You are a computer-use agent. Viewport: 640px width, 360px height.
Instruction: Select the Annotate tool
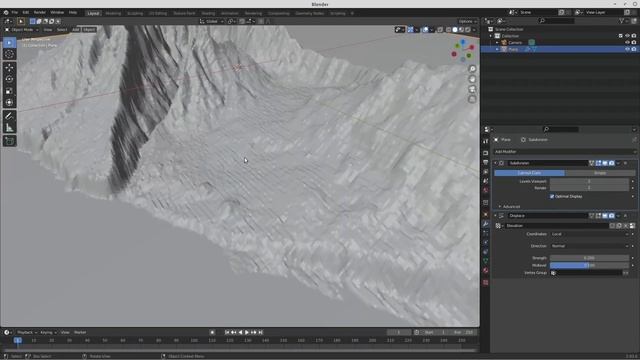pos(9,116)
